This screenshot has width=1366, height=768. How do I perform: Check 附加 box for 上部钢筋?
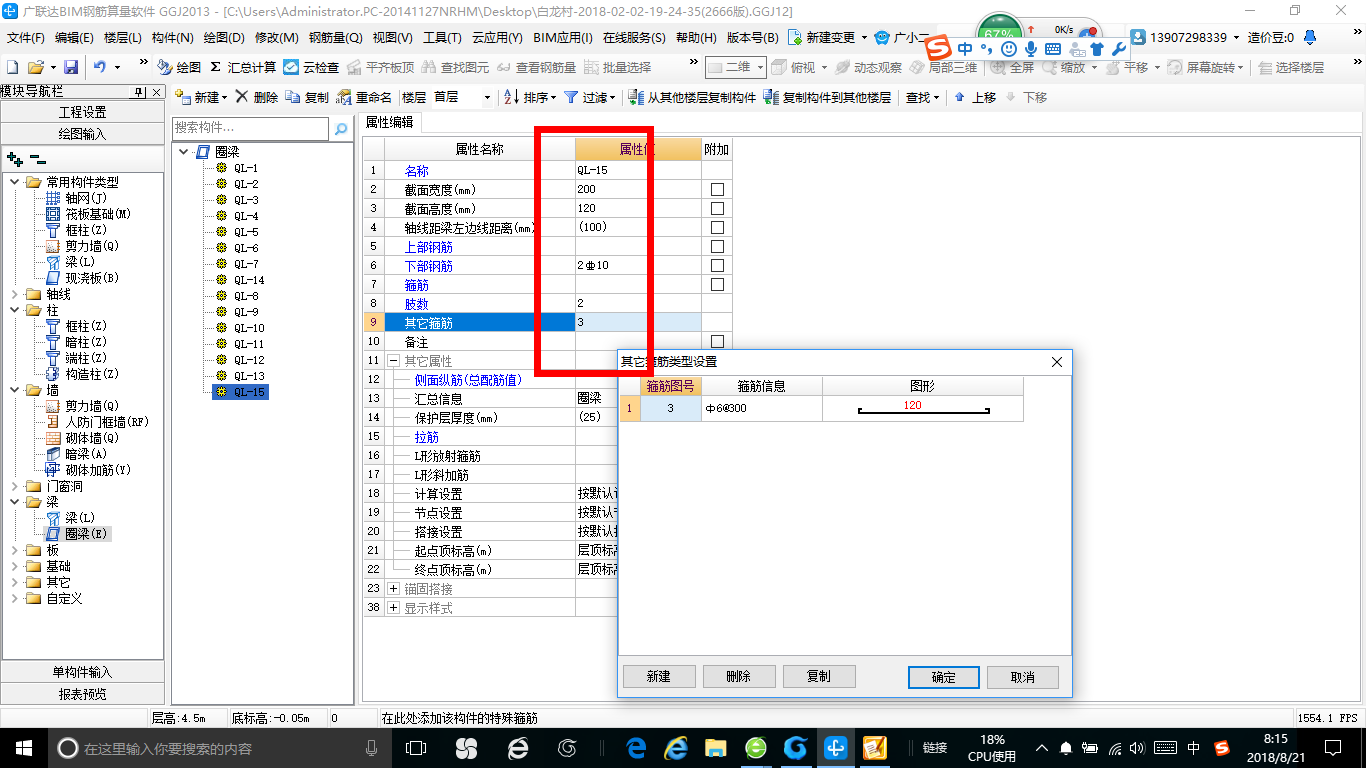tap(717, 246)
